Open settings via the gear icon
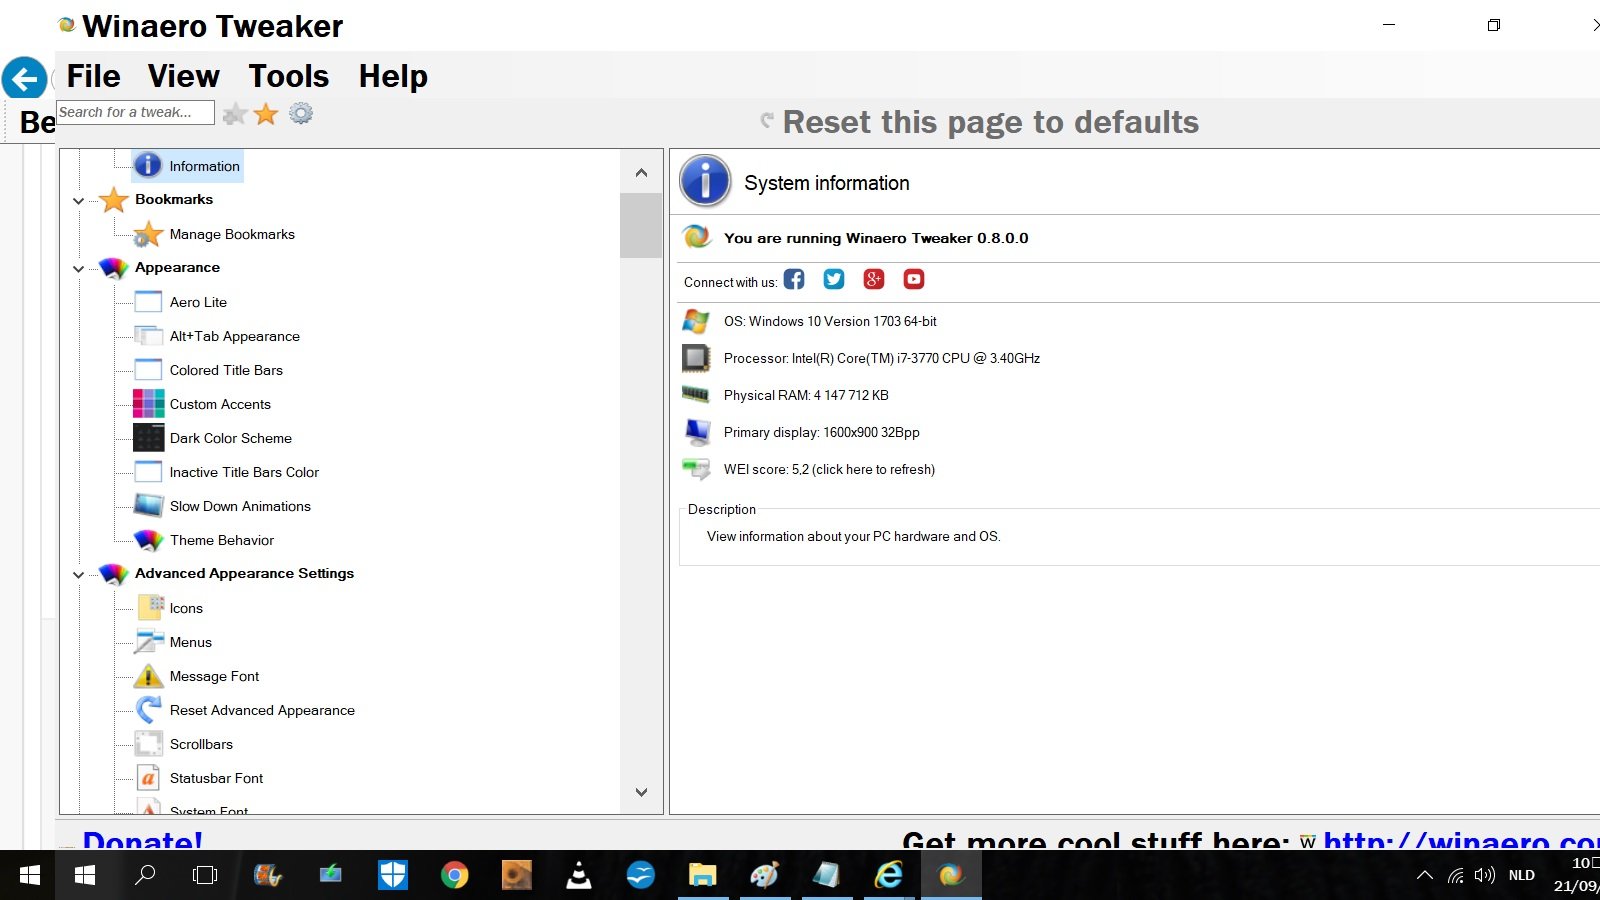Viewport: 1600px width, 900px height. coord(301,113)
